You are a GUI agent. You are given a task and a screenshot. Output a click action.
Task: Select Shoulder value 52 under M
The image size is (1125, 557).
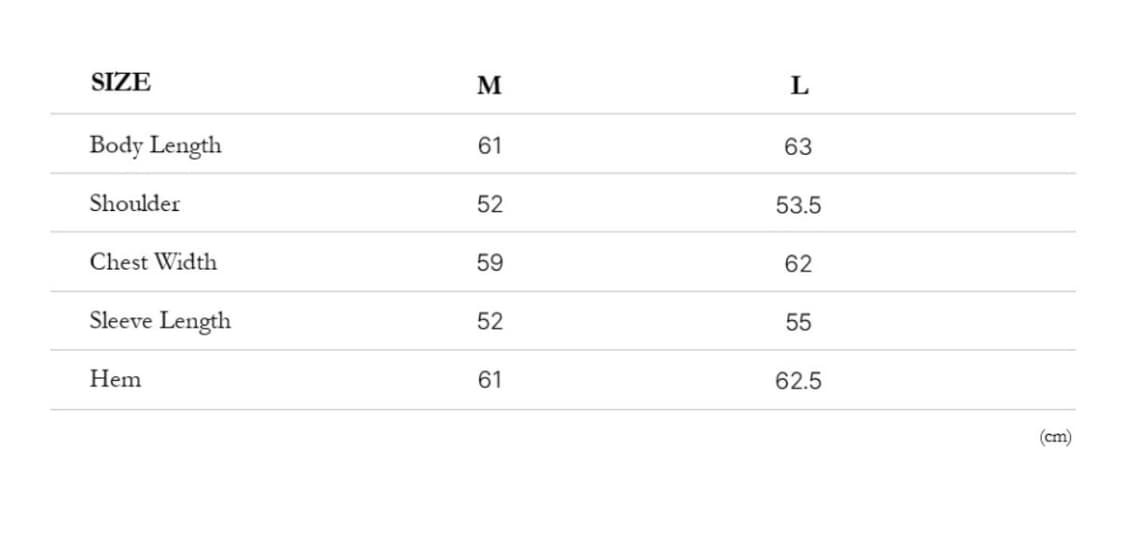pyautogui.click(x=489, y=205)
